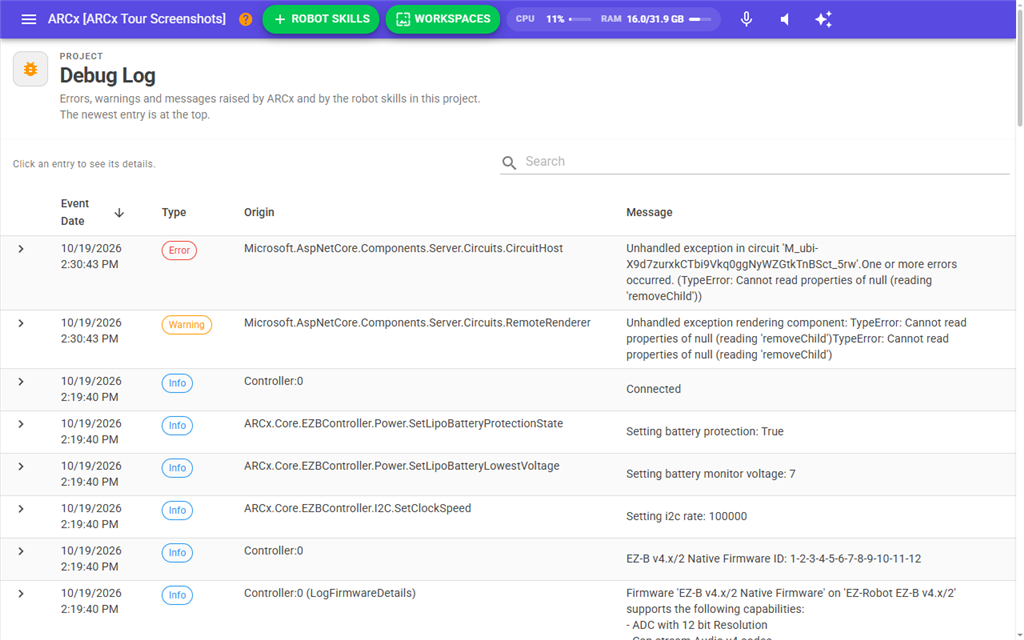Expand the I2C.SetClockSpeed entry
The height and width of the screenshot is (640, 1024).
click(x=21, y=509)
